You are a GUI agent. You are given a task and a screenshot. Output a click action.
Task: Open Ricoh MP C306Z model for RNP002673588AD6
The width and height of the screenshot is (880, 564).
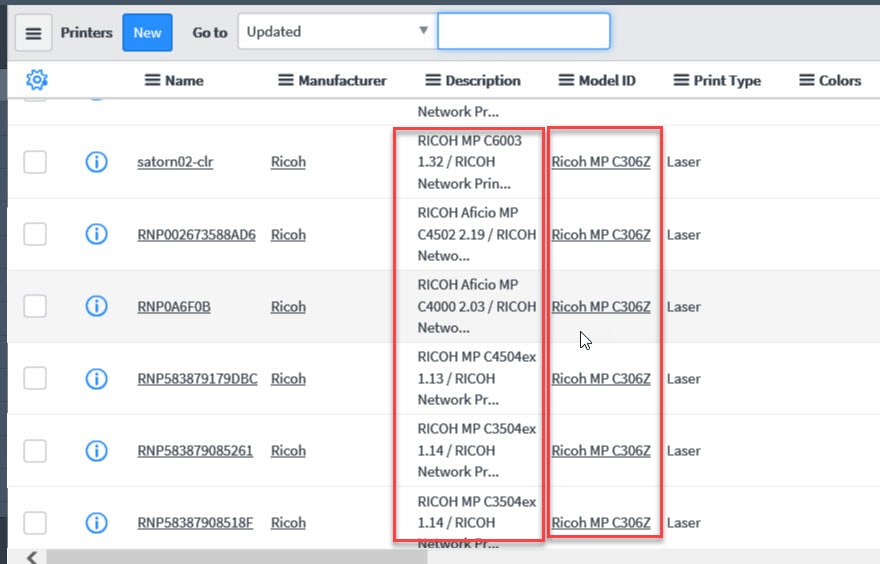[x=601, y=235]
